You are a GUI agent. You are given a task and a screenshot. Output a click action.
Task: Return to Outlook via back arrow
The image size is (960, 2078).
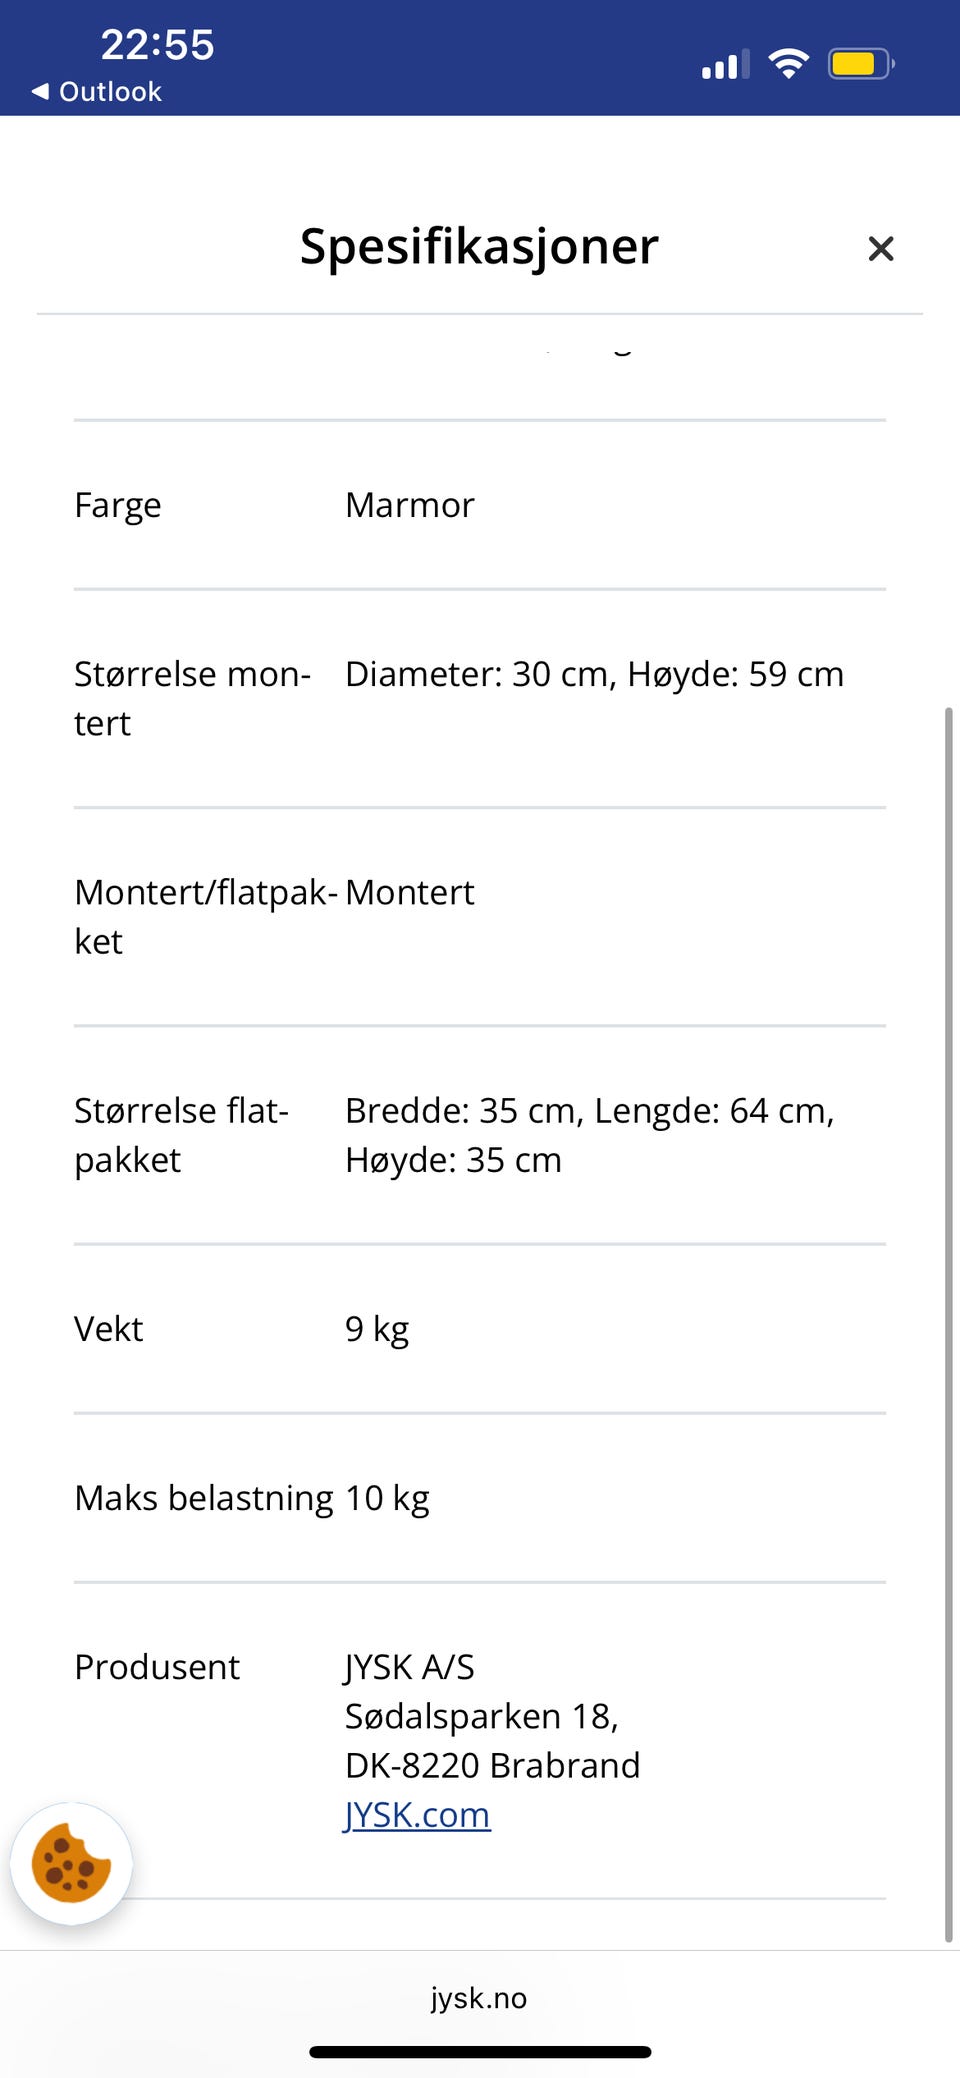point(96,92)
